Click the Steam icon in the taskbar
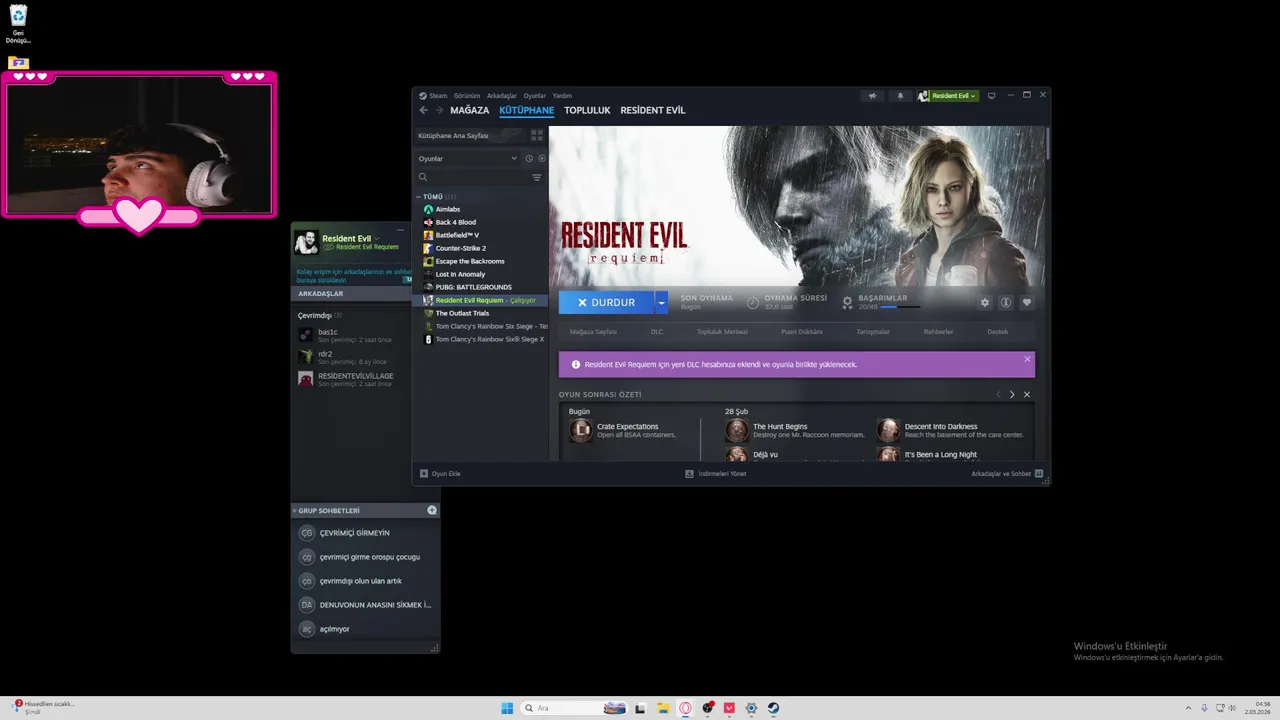The image size is (1280, 720). point(773,708)
